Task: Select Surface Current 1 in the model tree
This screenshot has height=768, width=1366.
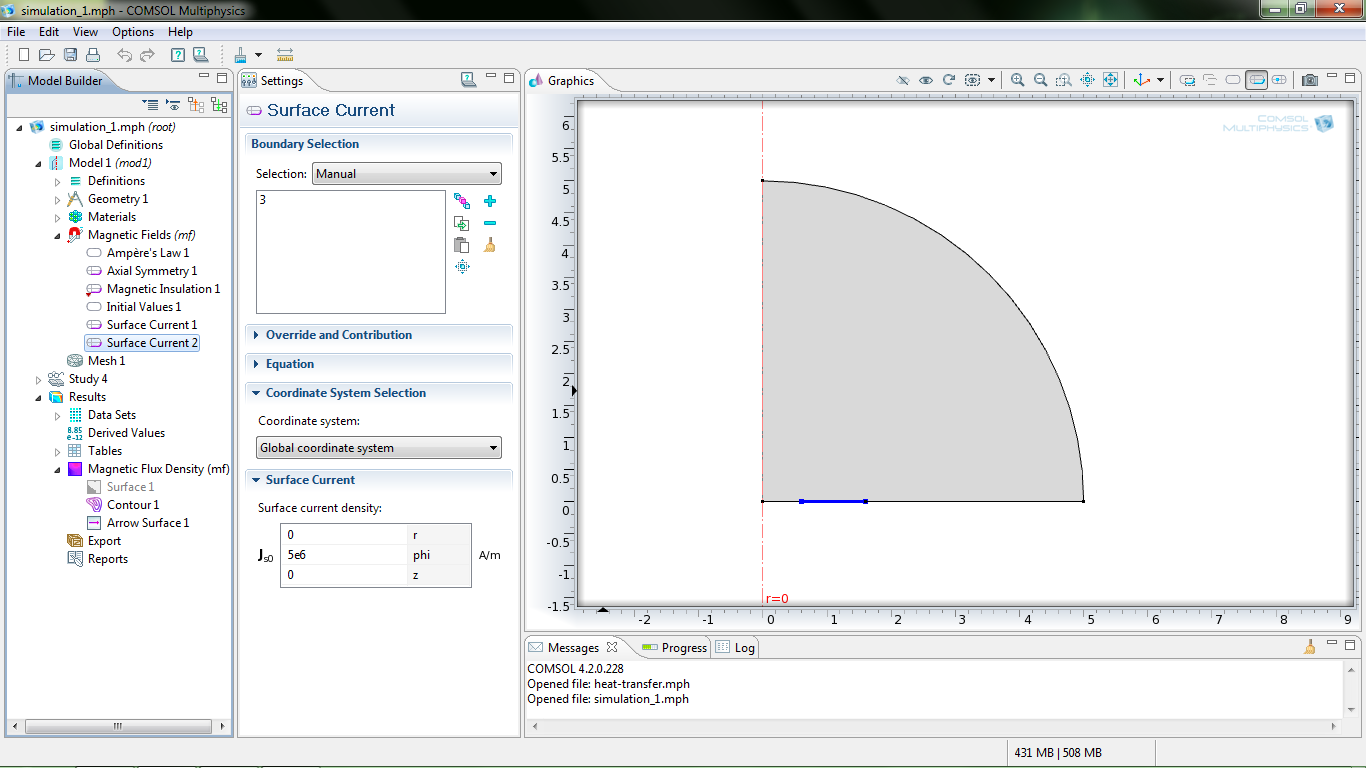Action: point(151,325)
